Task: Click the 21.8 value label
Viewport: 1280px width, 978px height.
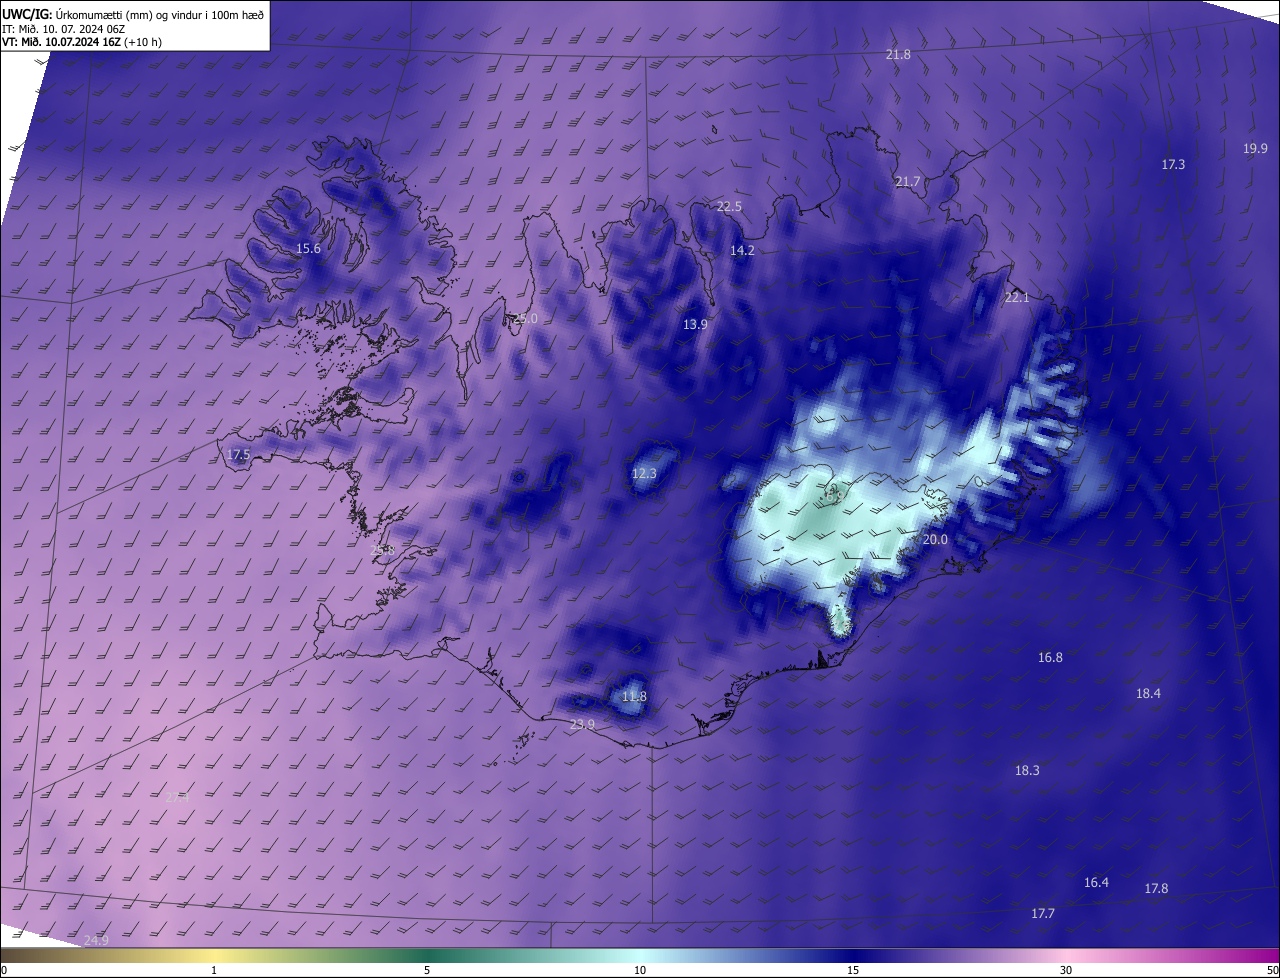Action: click(x=898, y=54)
